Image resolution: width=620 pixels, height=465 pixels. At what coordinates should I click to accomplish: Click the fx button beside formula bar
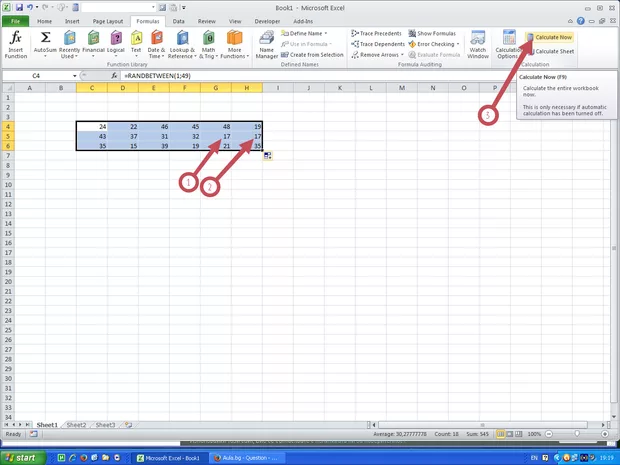coord(114,76)
